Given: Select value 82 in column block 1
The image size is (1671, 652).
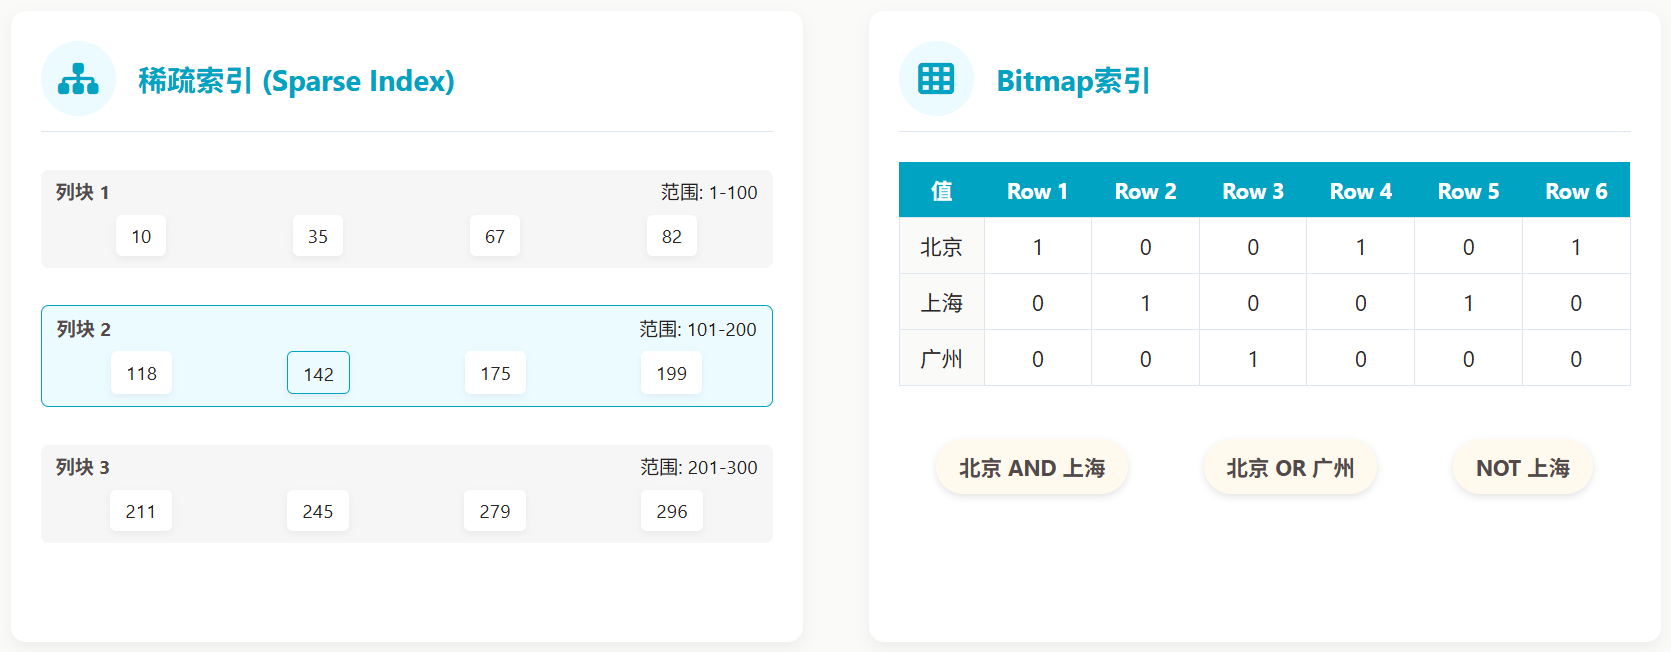Looking at the screenshot, I should pos(671,236).
